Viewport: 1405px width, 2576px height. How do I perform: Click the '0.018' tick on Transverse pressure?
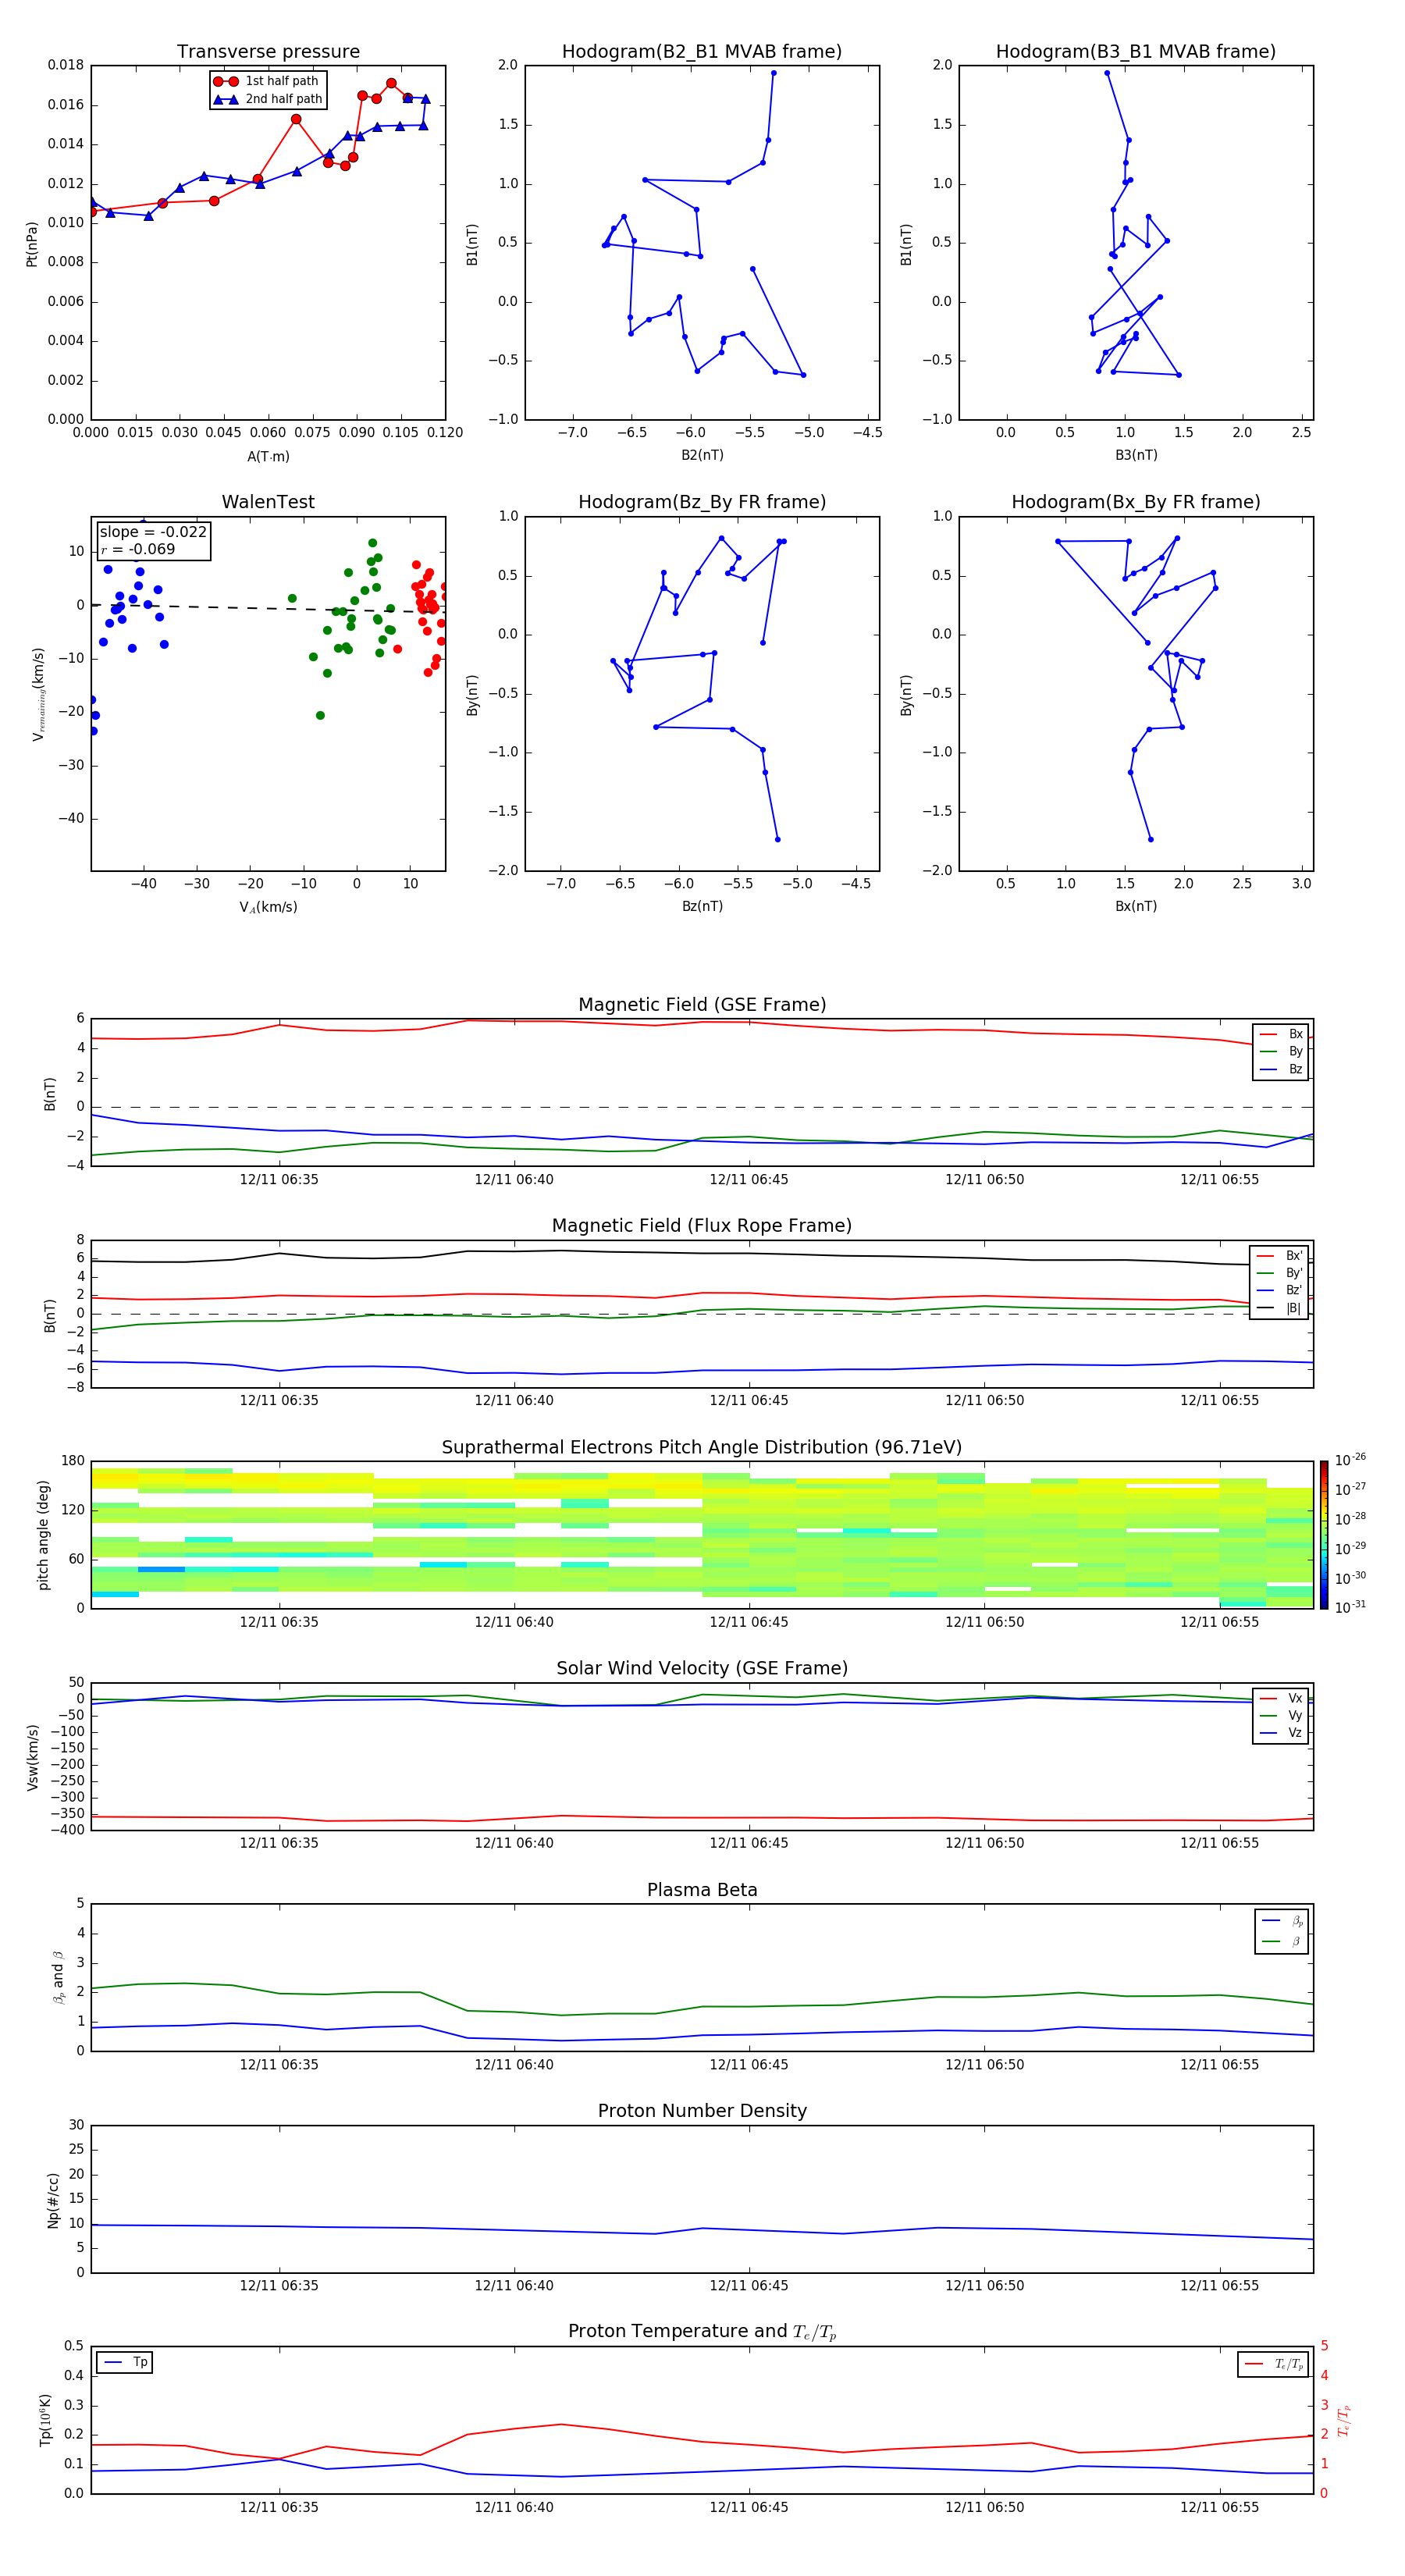point(66,65)
